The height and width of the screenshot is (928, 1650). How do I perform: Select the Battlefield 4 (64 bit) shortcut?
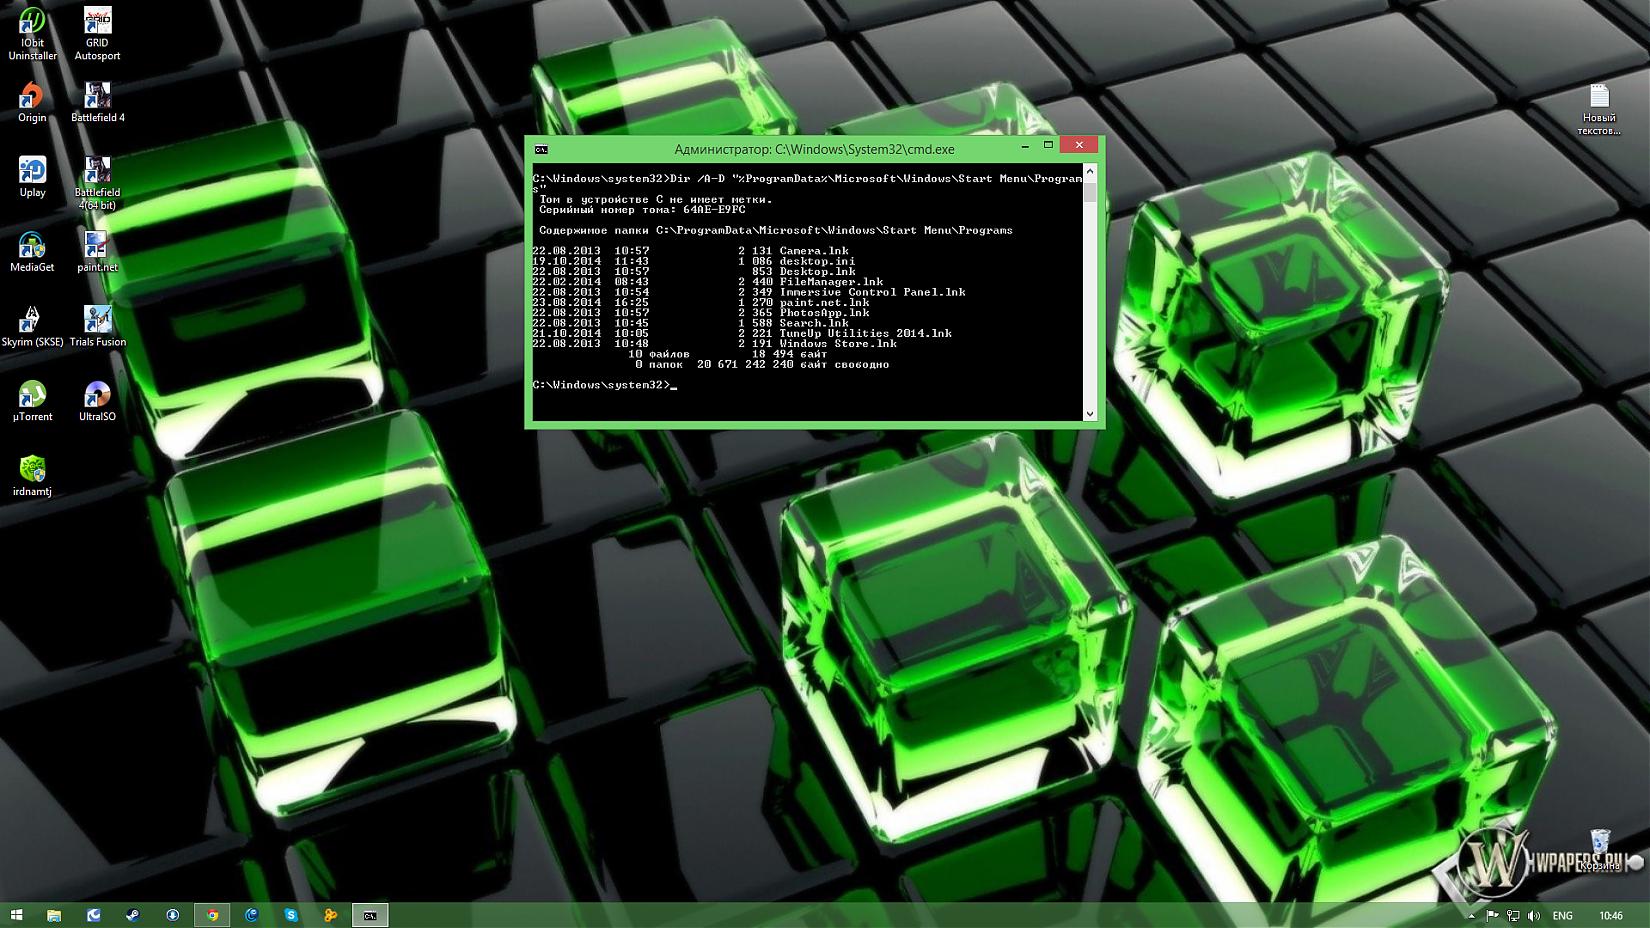point(97,183)
